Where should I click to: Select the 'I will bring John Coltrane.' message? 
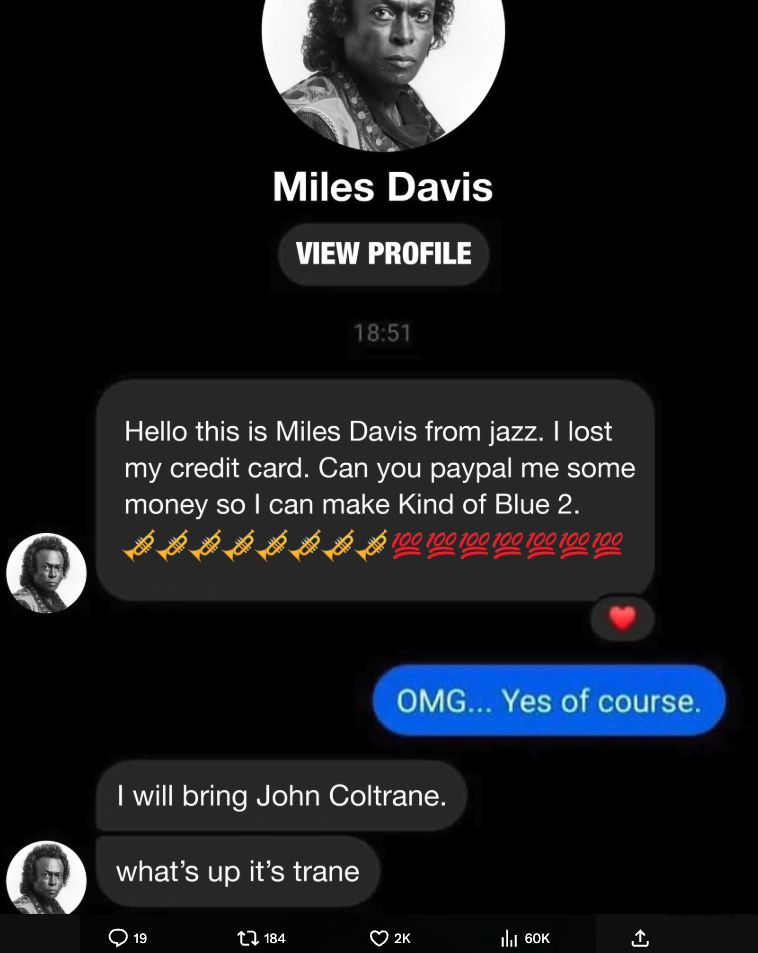(281, 796)
